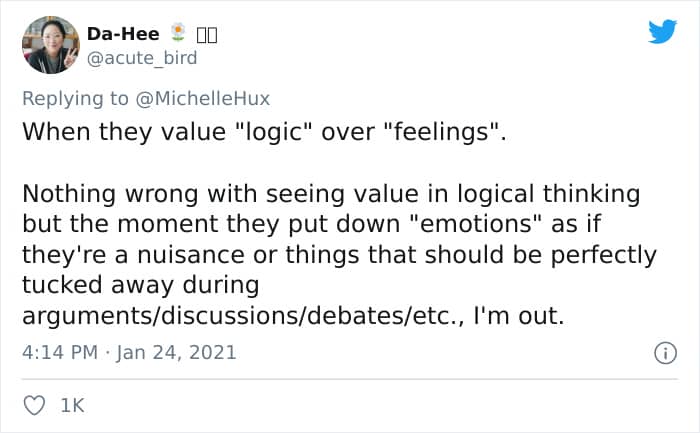Click the text "tucked away during"
700x433 pixels.
click(x=140, y=285)
